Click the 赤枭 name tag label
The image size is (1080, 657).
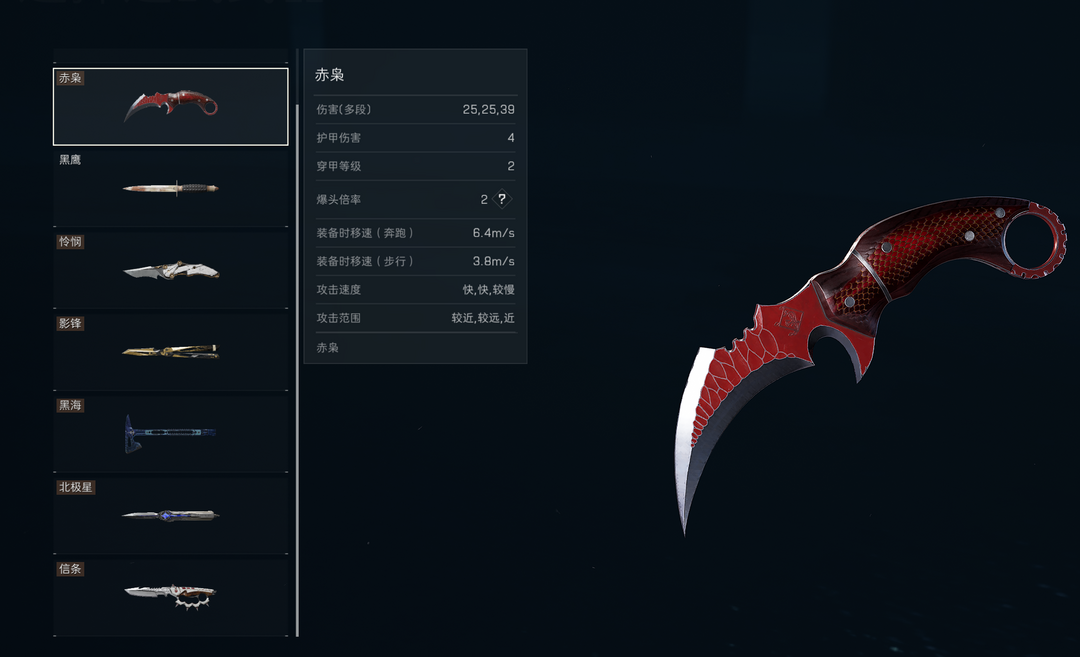coord(70,78)
